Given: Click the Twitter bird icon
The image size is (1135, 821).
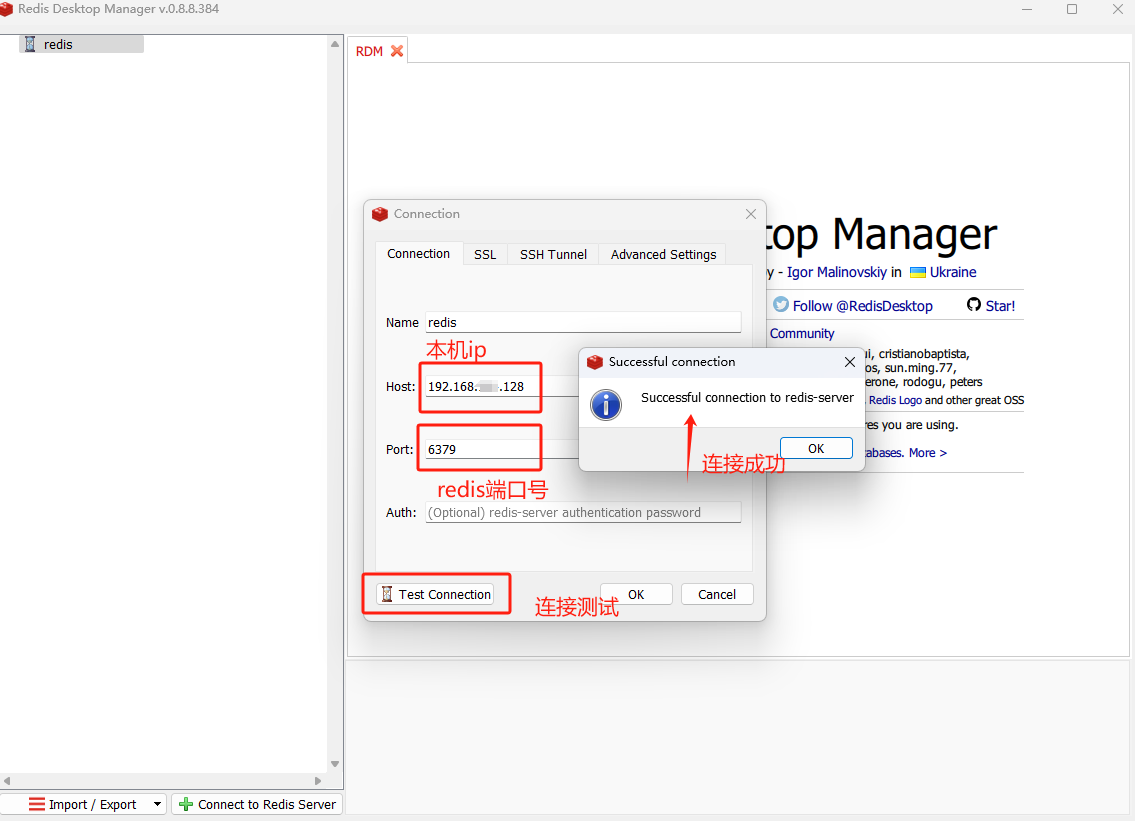Looking at the screenshot, I should pyautogui.click(x=781, y=305).
